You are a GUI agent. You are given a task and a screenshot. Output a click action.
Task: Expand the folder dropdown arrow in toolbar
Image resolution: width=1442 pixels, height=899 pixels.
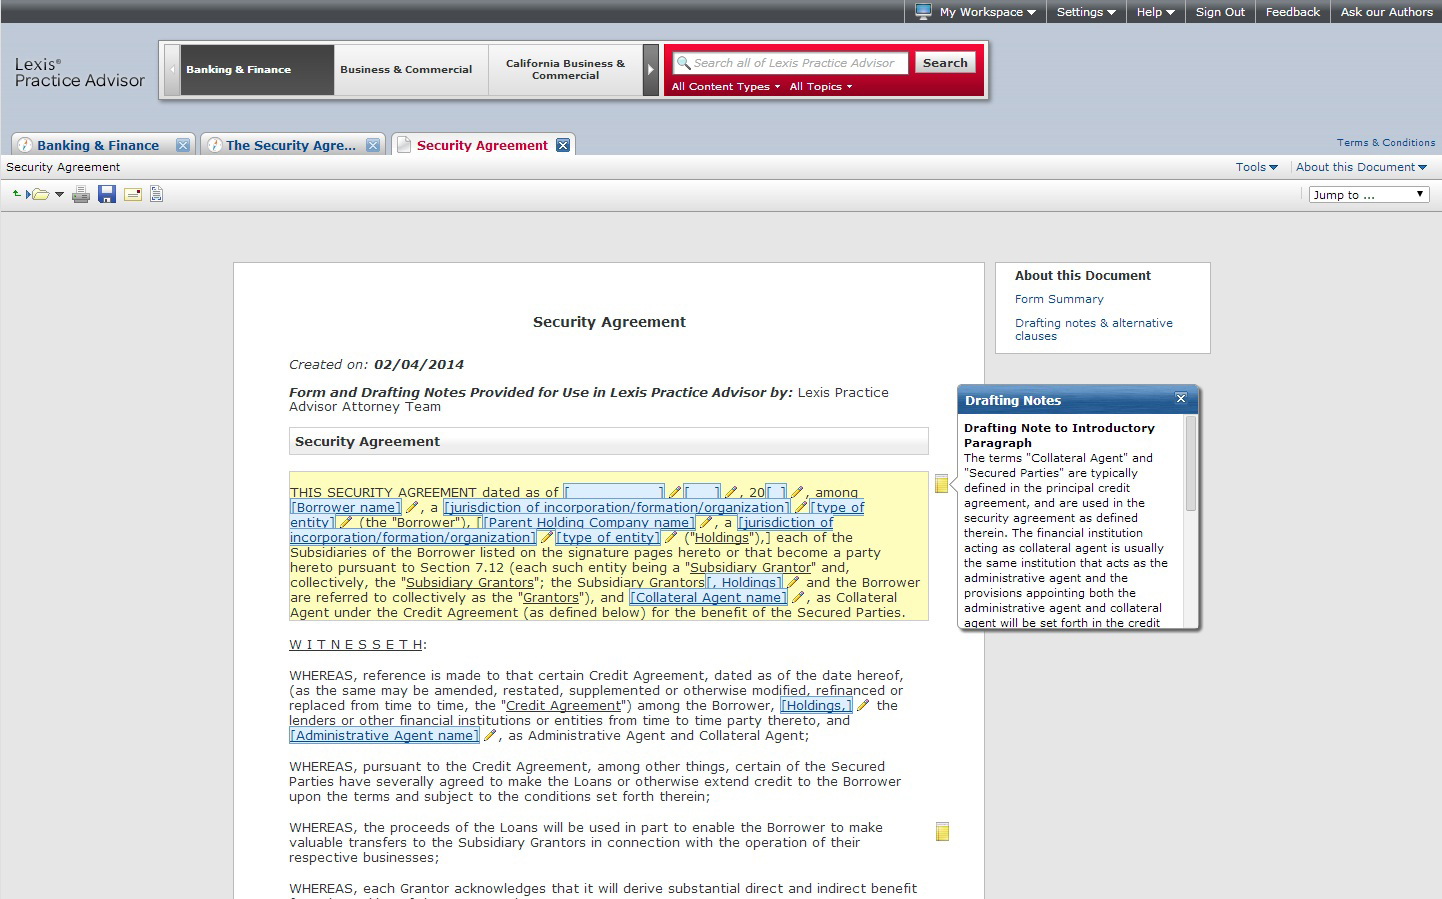pos(59,194)
